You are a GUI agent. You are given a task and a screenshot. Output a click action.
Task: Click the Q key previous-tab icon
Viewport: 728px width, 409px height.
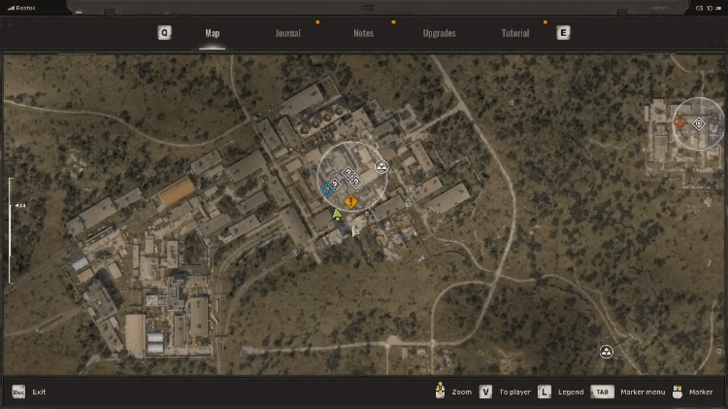[x=164, y=33]
